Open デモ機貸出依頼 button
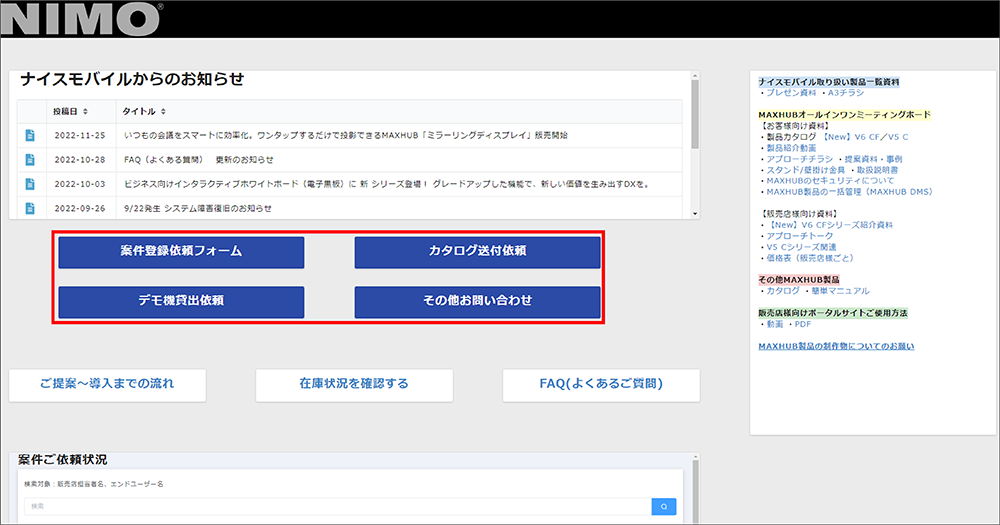Image resolution: width=1000 pixels, height=525 pixels. pos(181,302)
